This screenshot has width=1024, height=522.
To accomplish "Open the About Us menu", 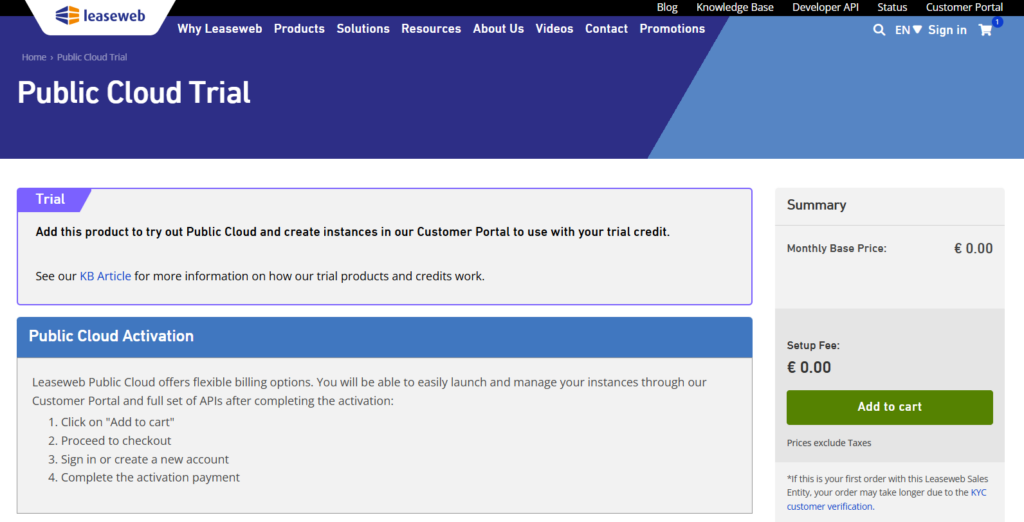I will (498, 29).
